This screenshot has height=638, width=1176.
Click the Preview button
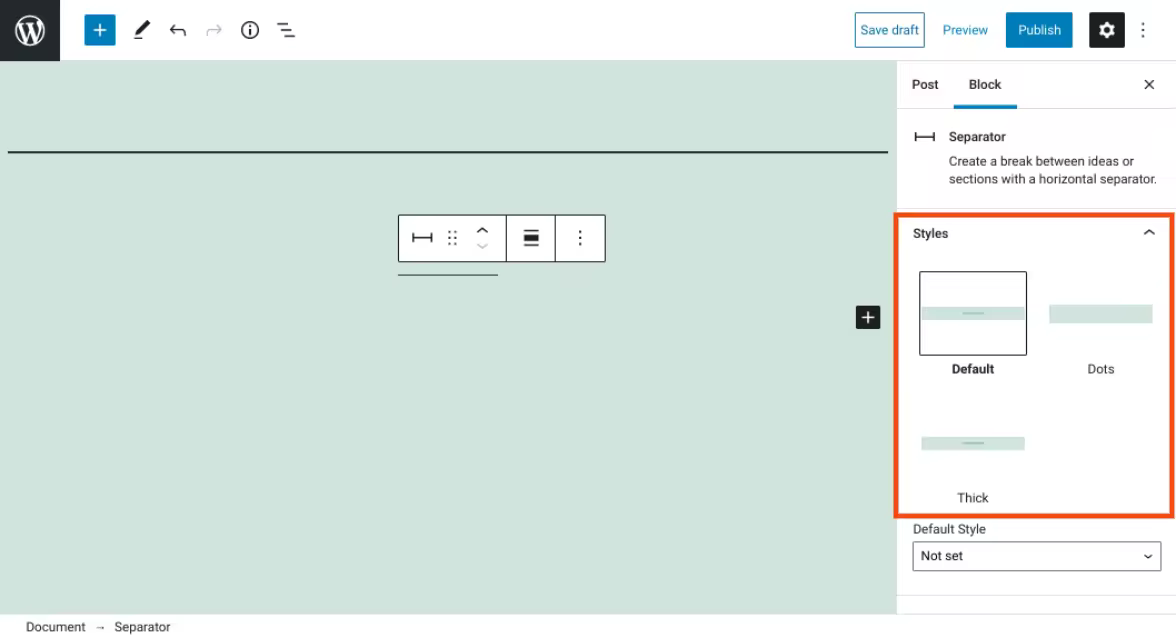tap(965, 30)
